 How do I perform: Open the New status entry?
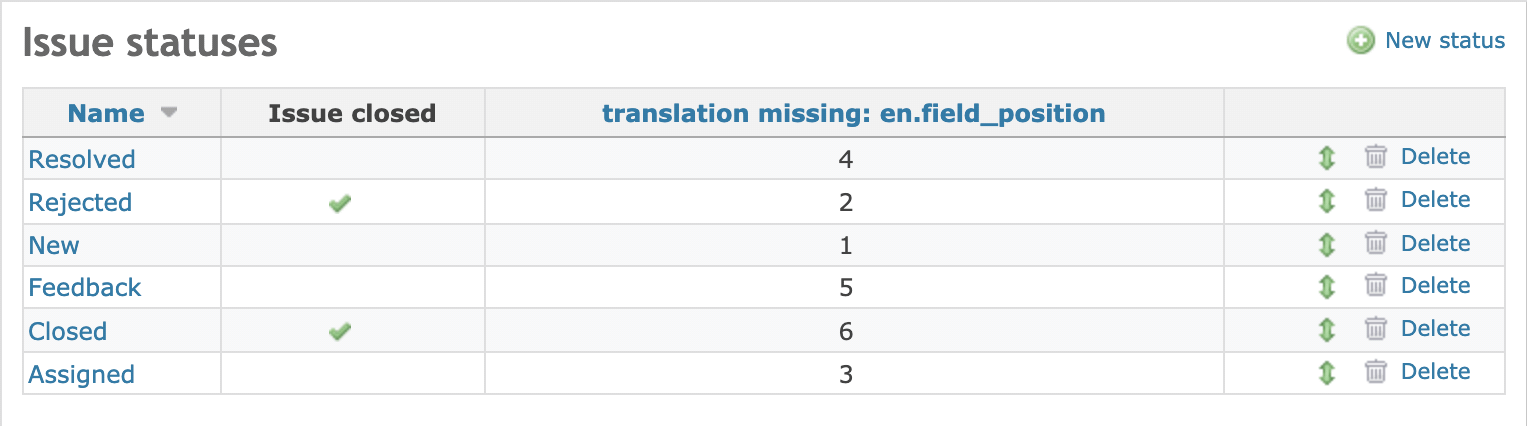54,245
